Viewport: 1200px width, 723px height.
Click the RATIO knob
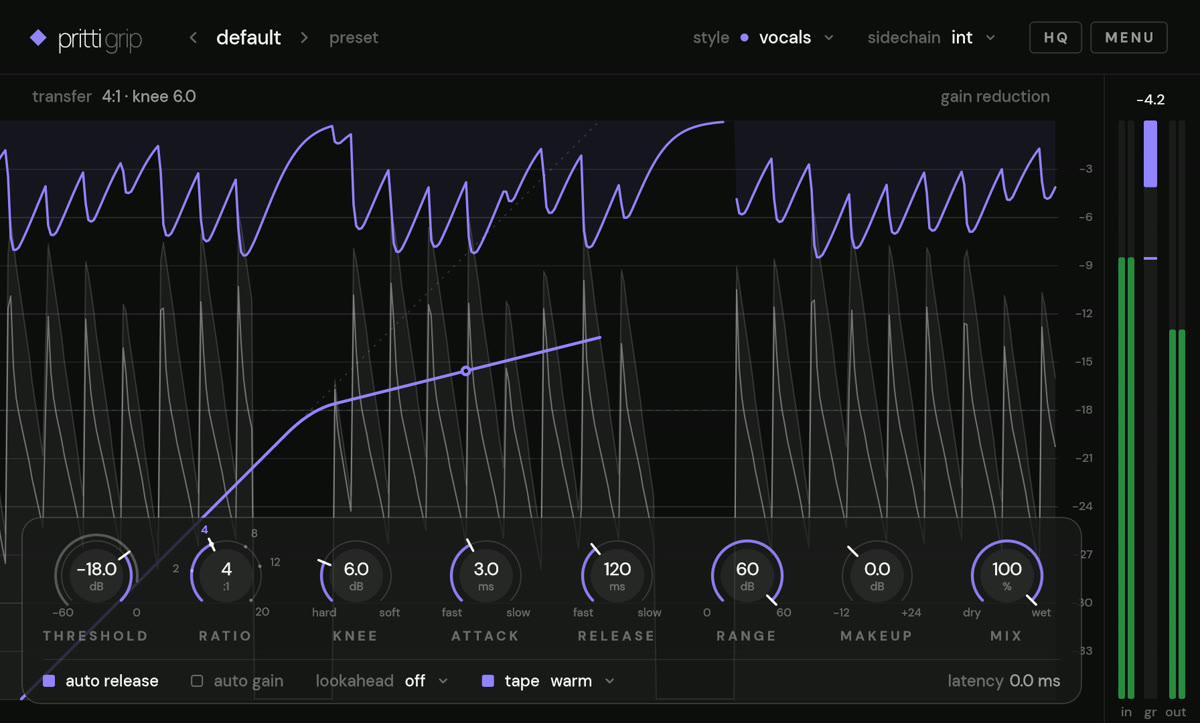point(227,576)
